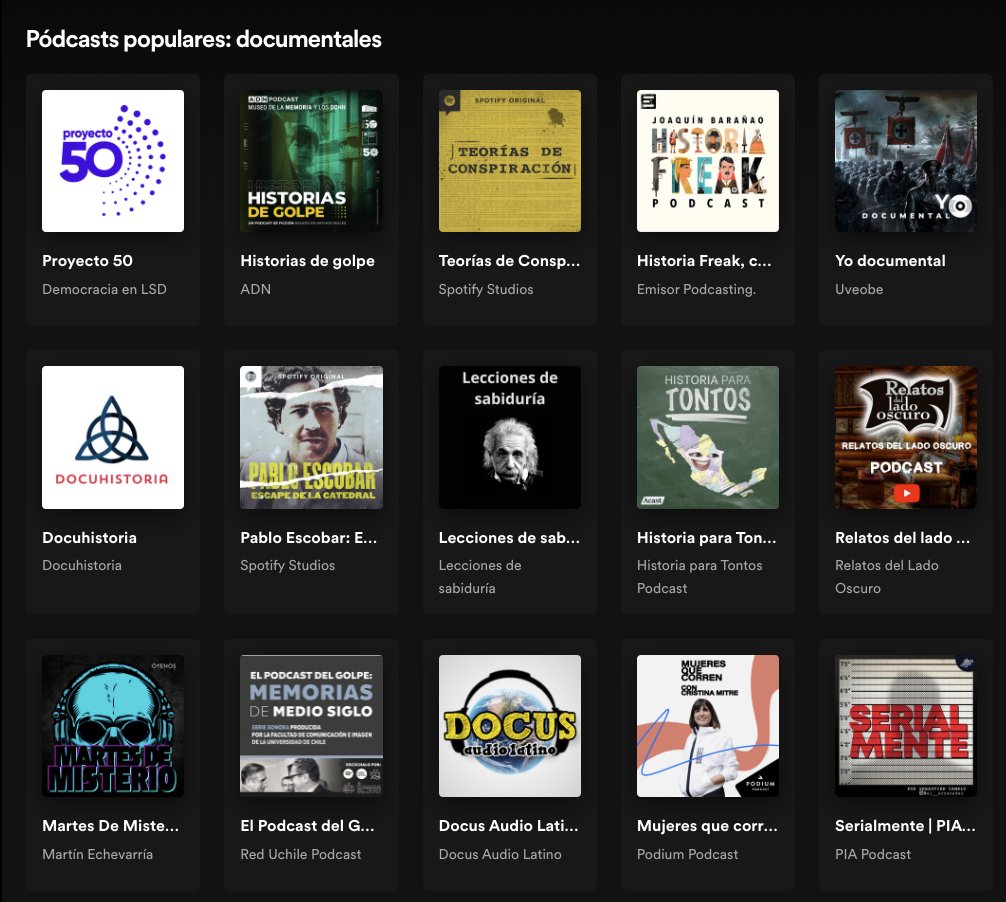This screenshot has width=1006, height=902.
Task: Click the 'Docus Audio Latino' publisher text
Action: pos(500,854)
